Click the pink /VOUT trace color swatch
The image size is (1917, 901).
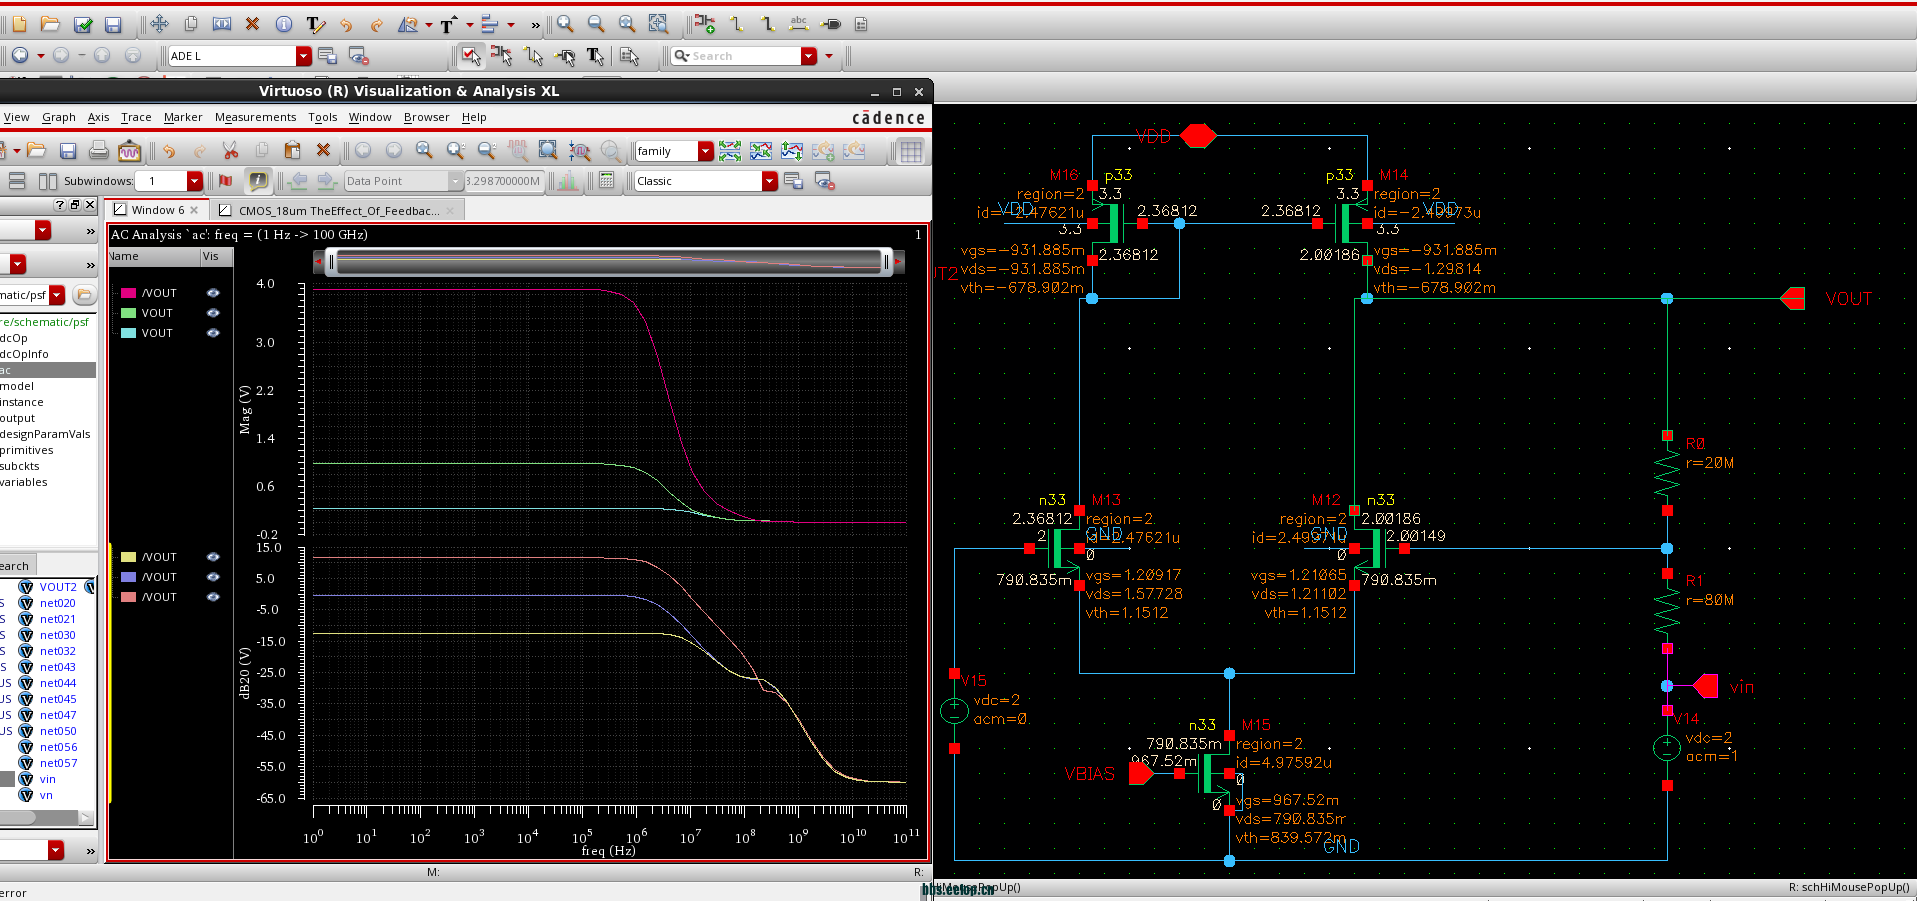coord(128,293)
